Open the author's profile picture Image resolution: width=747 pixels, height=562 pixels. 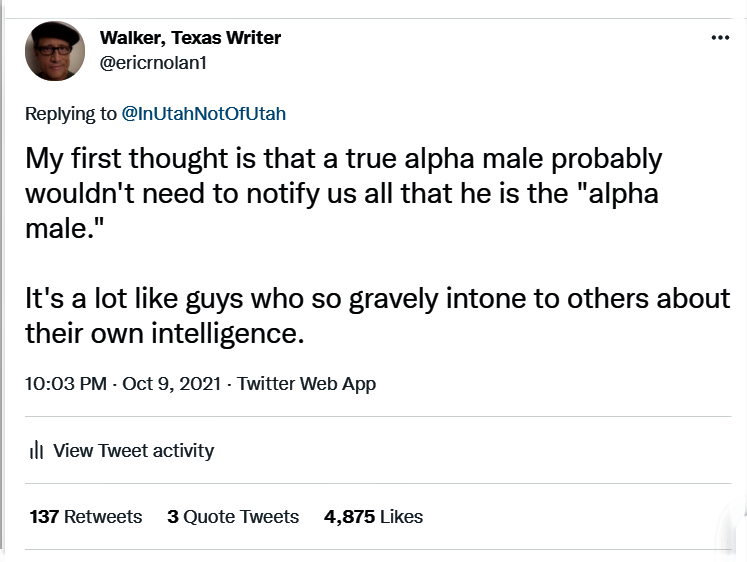click(55, 51)
